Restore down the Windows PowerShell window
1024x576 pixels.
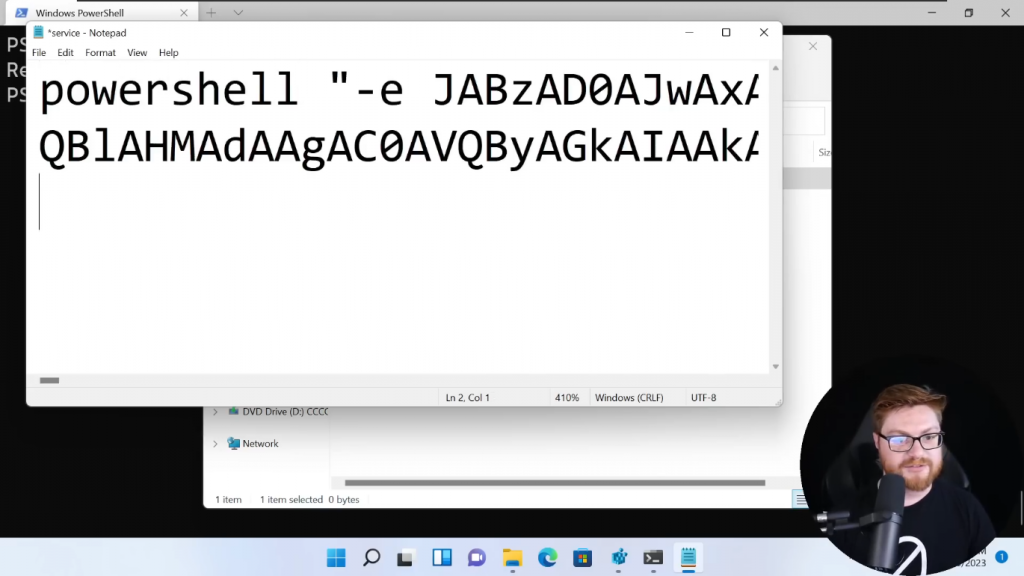[x=968, y=12]
